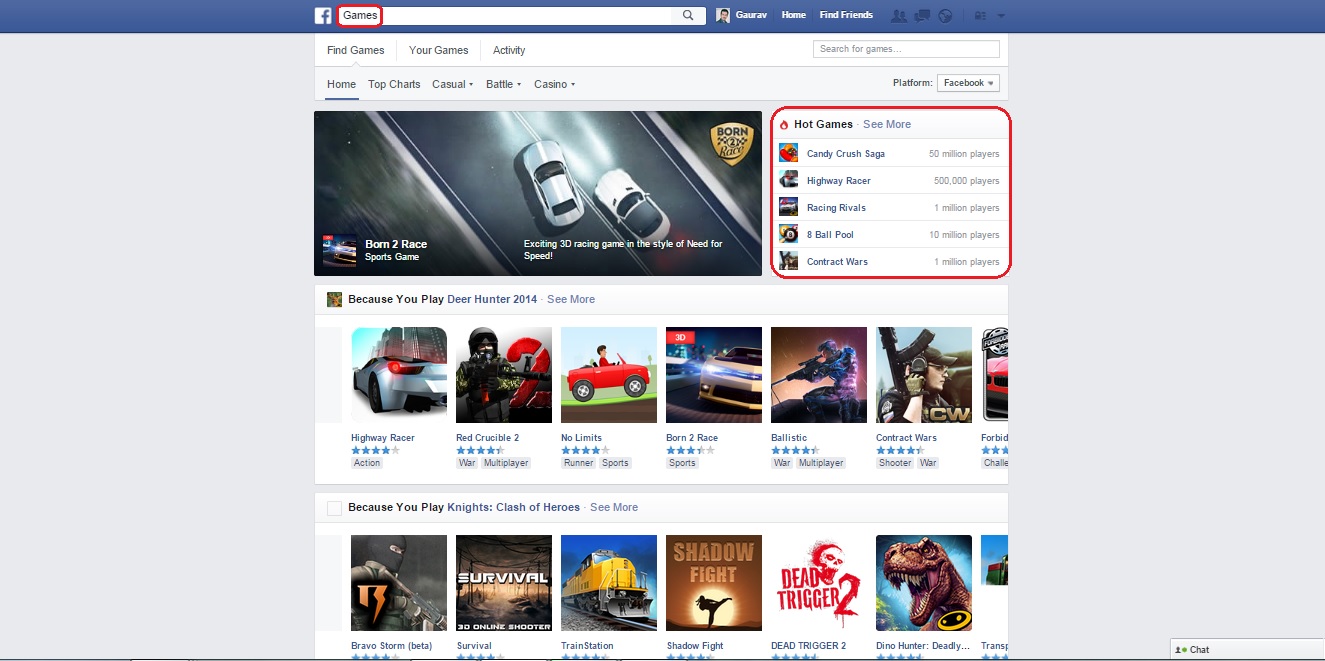
Task: Click the Highway Racer icon in Hot Games
Action: 789,181
